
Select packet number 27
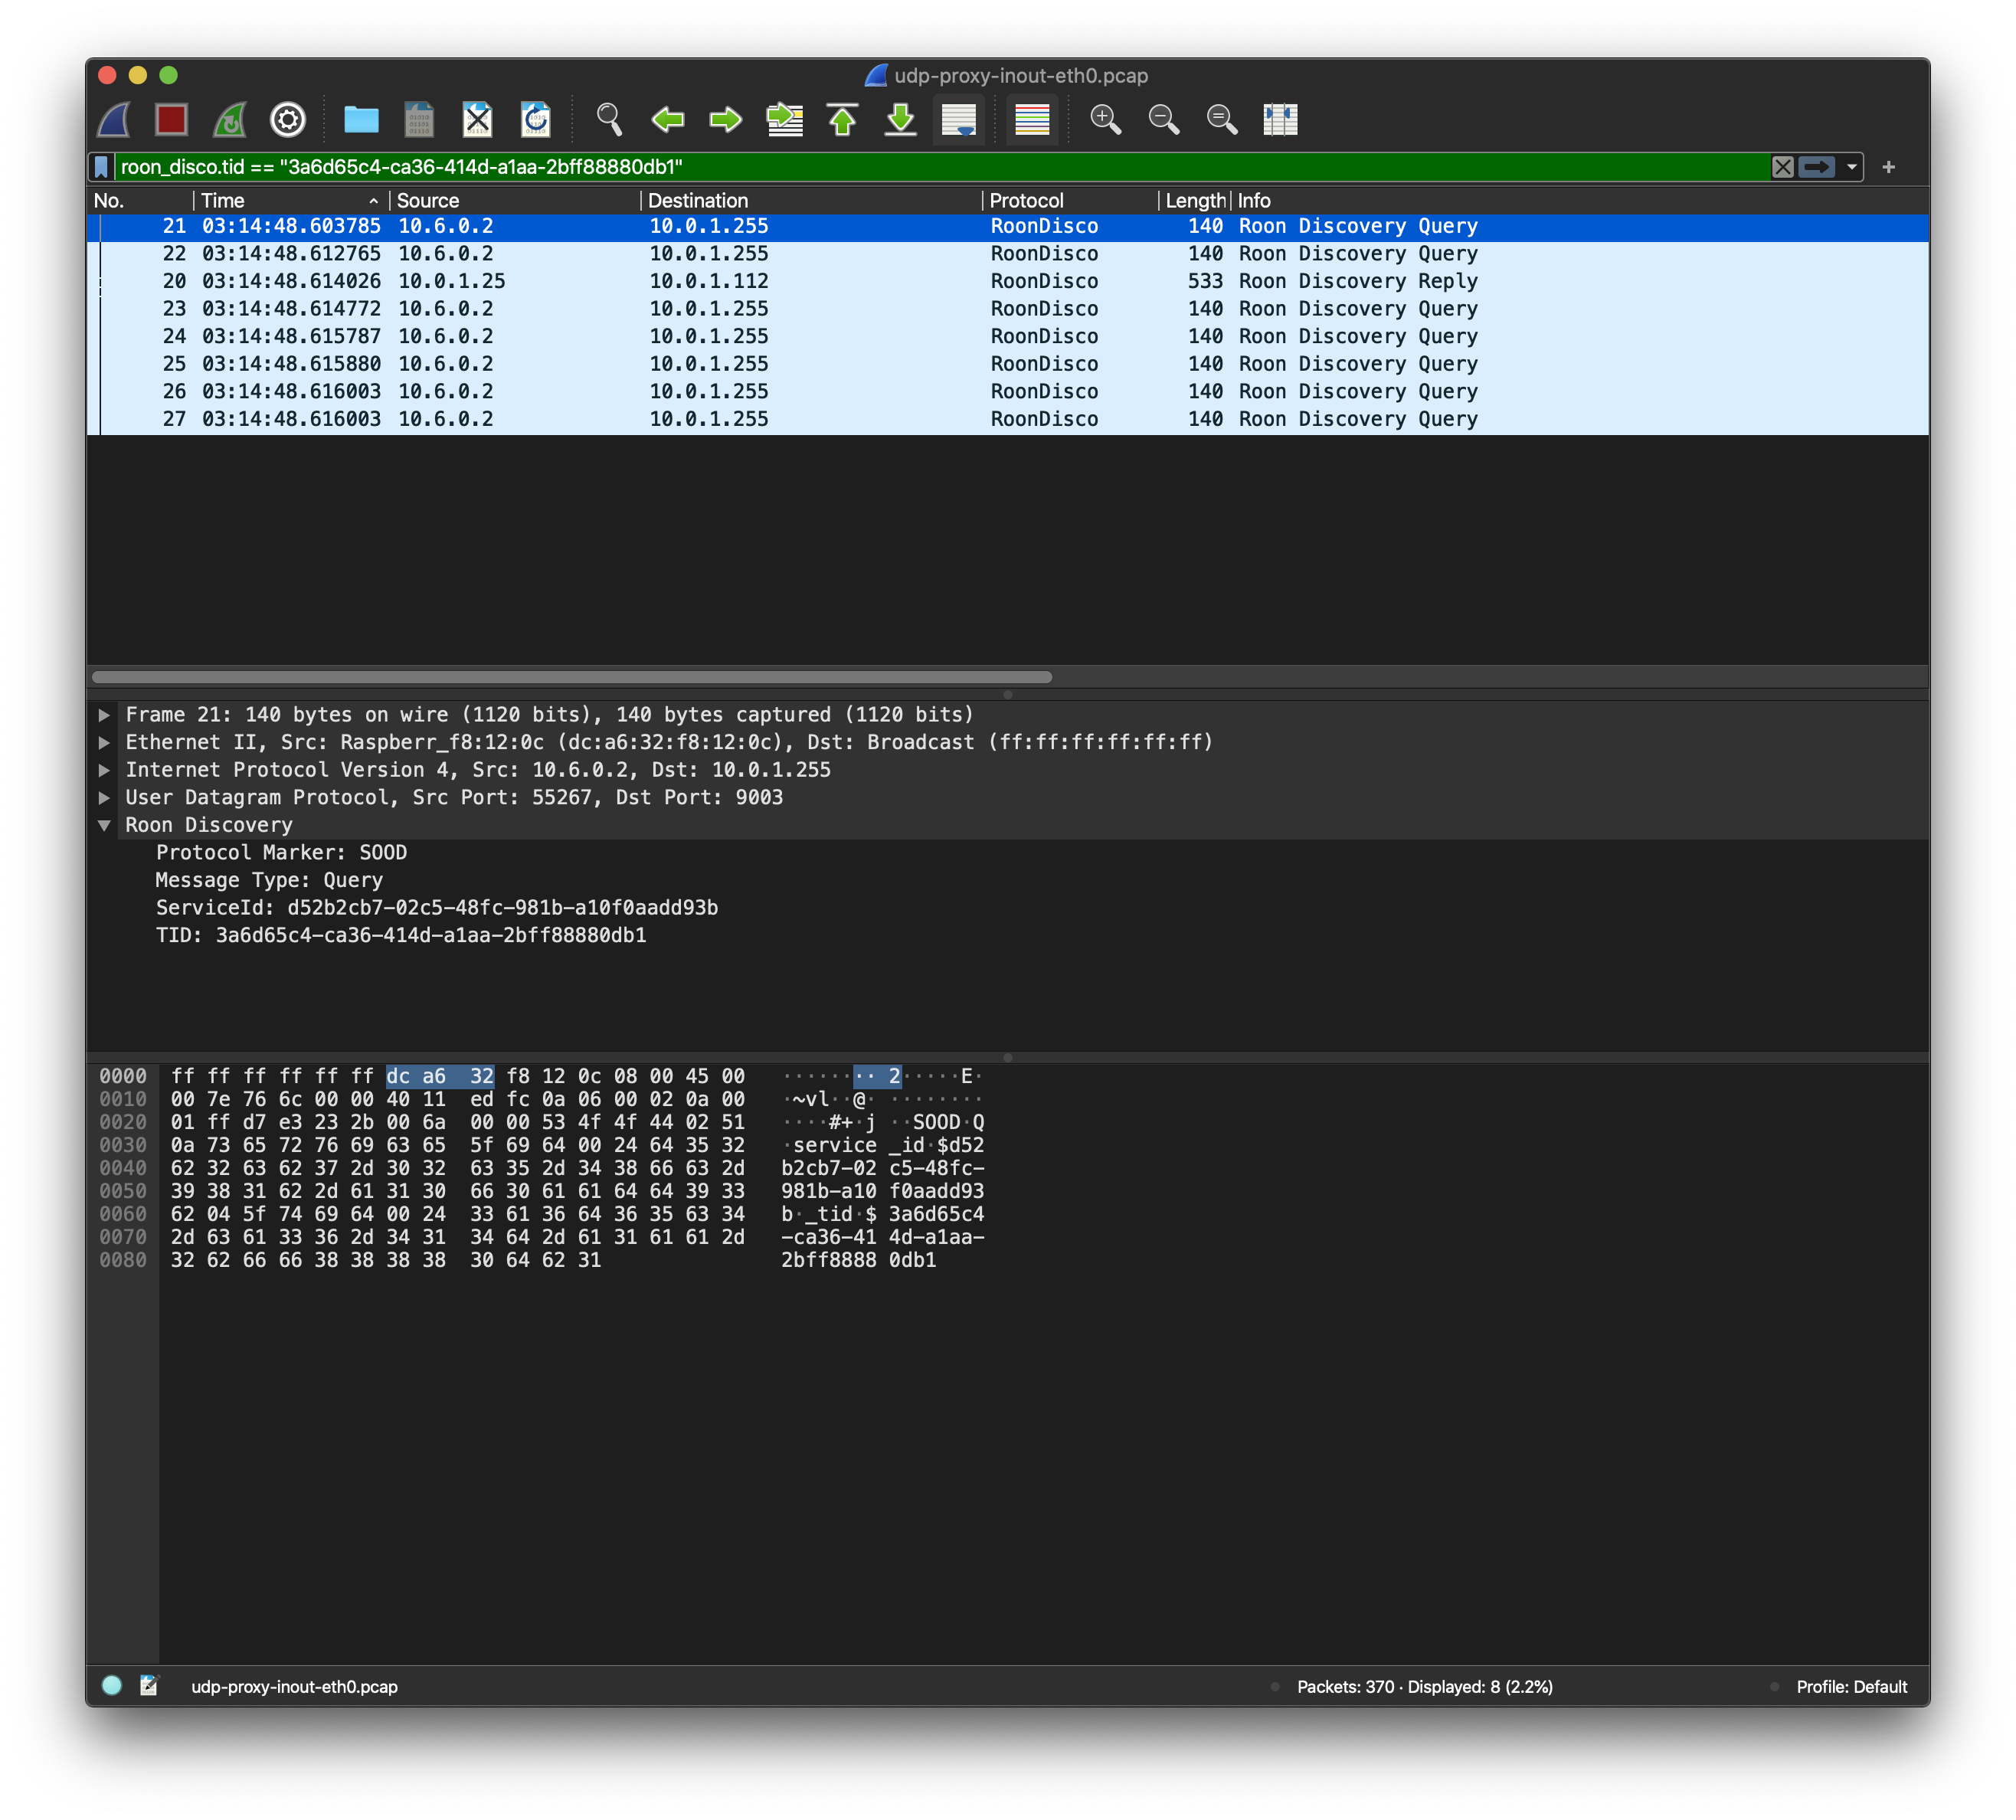click(1008, 420)
